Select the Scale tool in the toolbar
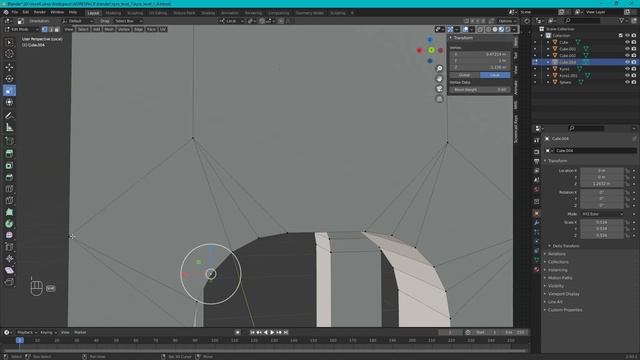Screen dimensions: 640x360 click(x=9, y=91)
